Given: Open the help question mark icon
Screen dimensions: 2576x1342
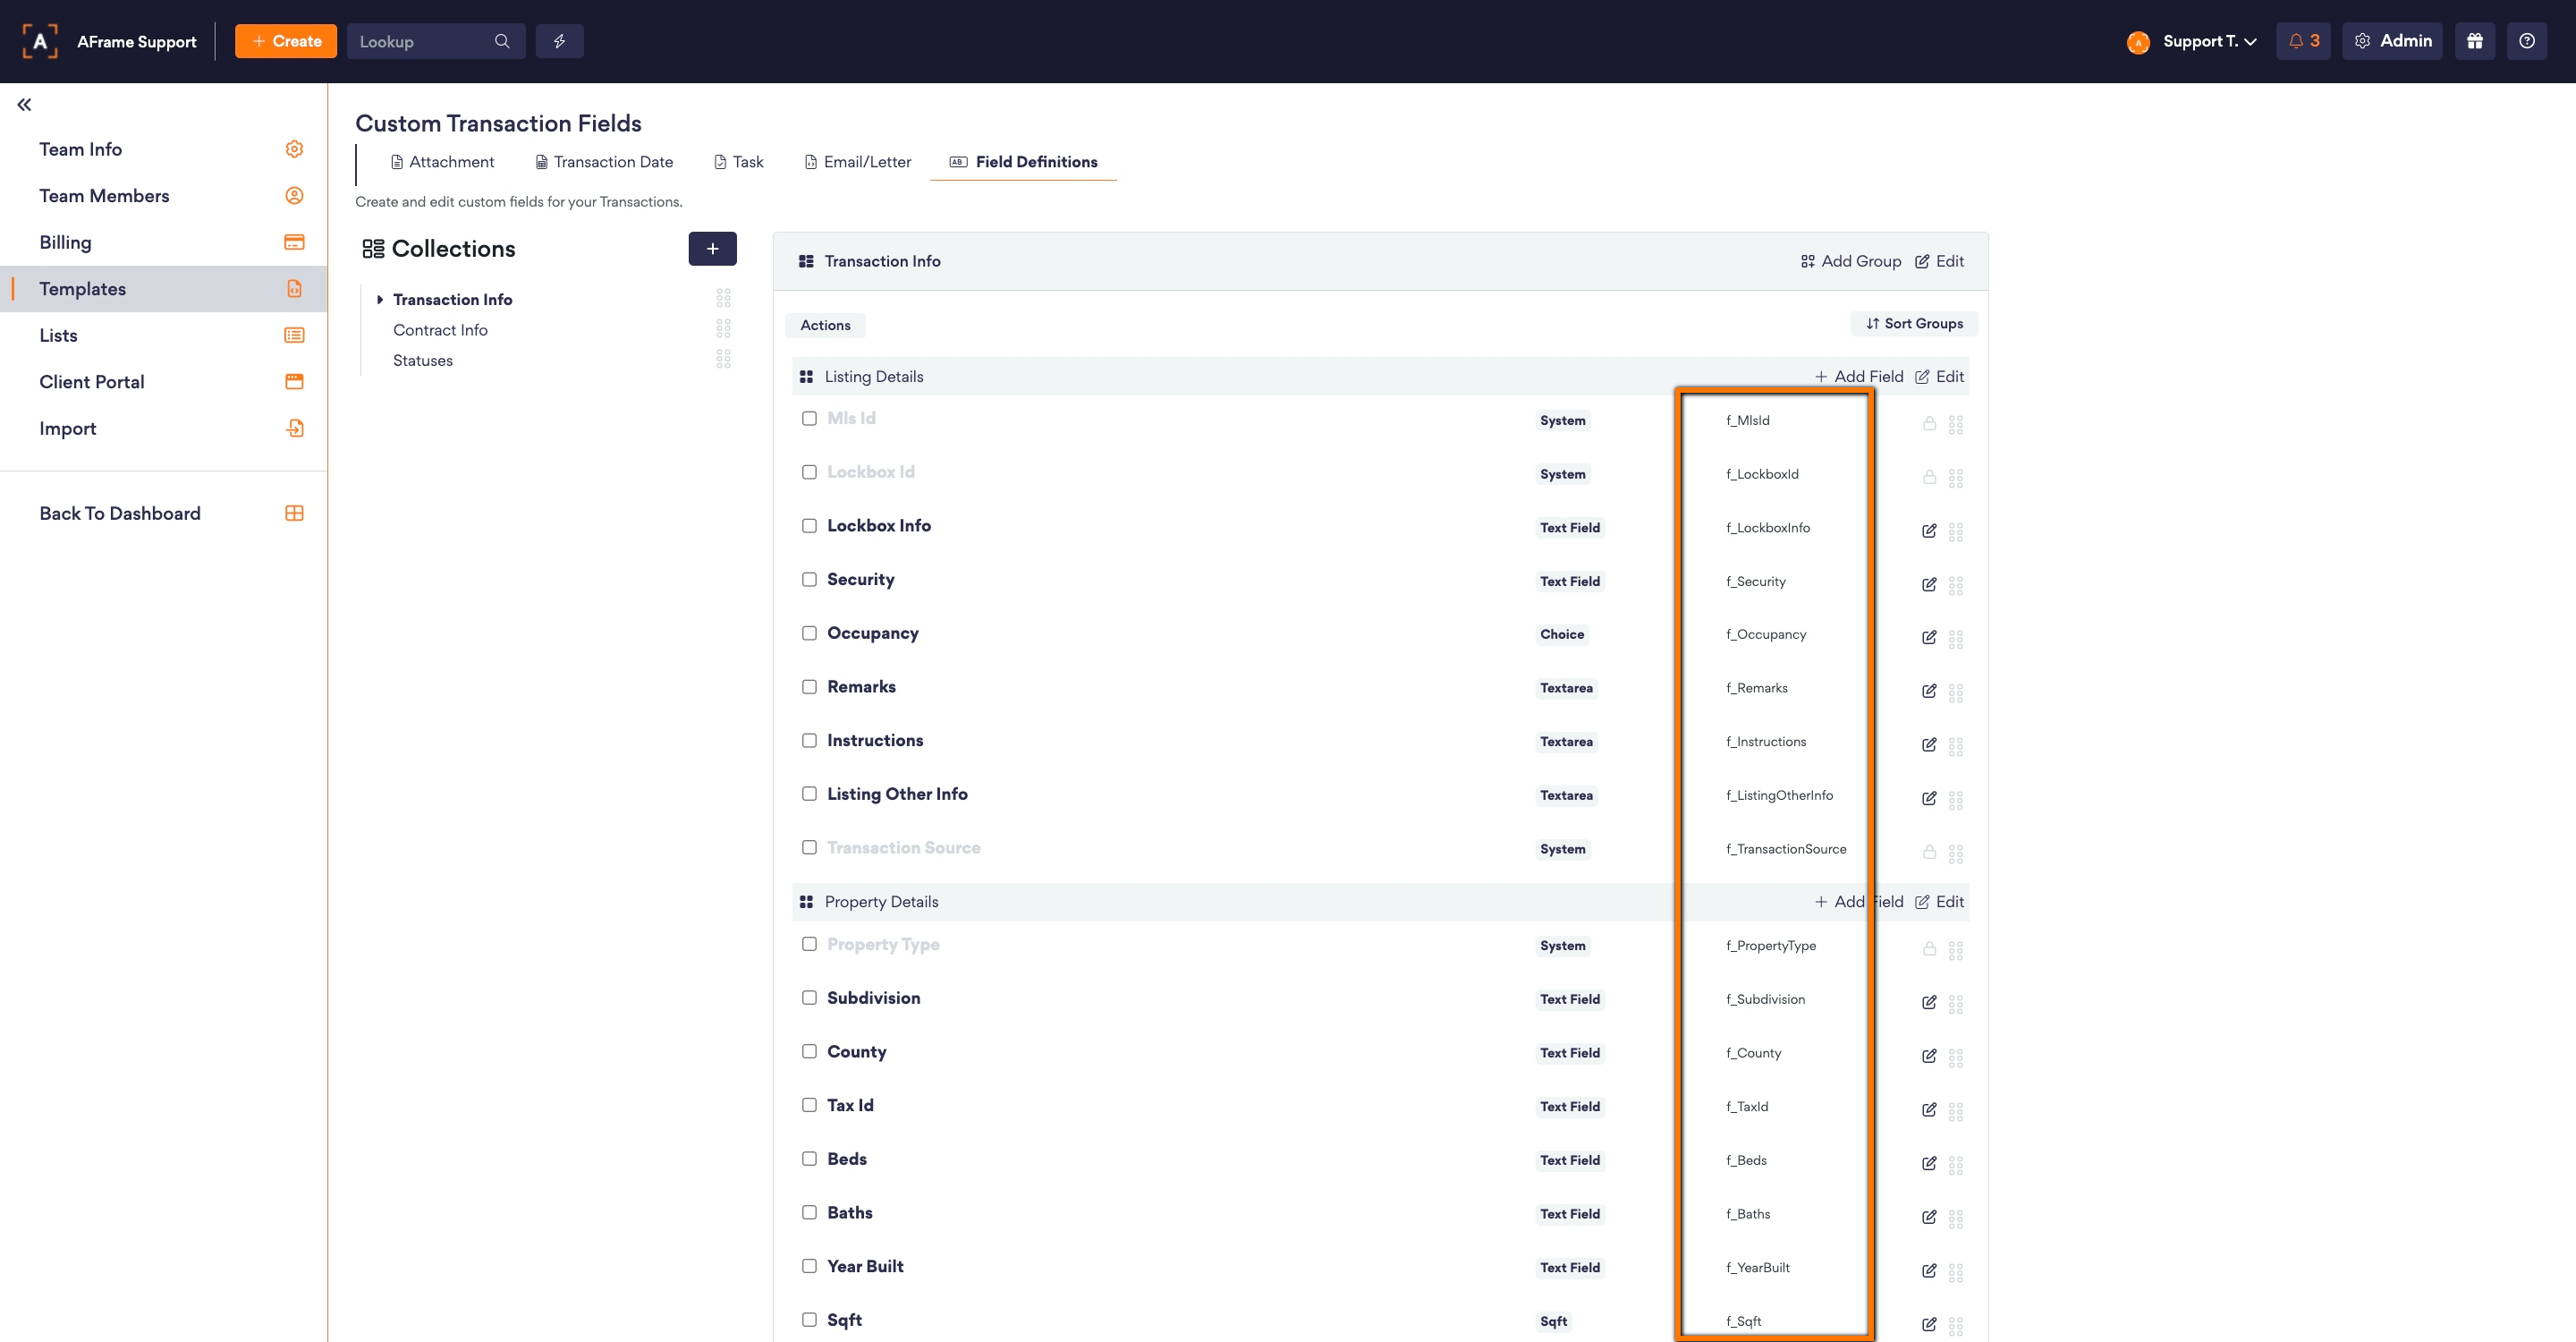Looking at the screenshot, I should [2526, 41].
